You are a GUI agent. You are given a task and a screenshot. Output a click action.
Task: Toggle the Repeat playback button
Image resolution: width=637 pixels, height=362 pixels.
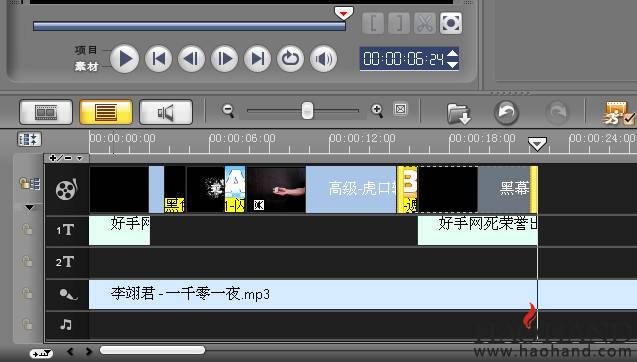(290, 59)
